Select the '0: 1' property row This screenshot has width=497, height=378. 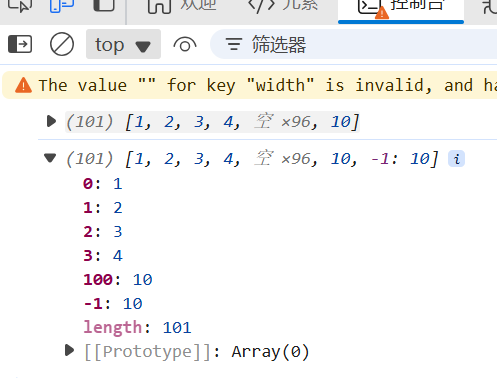[103, 184]
